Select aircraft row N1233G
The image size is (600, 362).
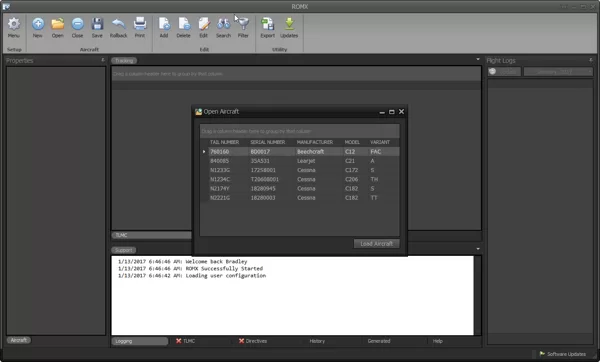coord(300,170)
